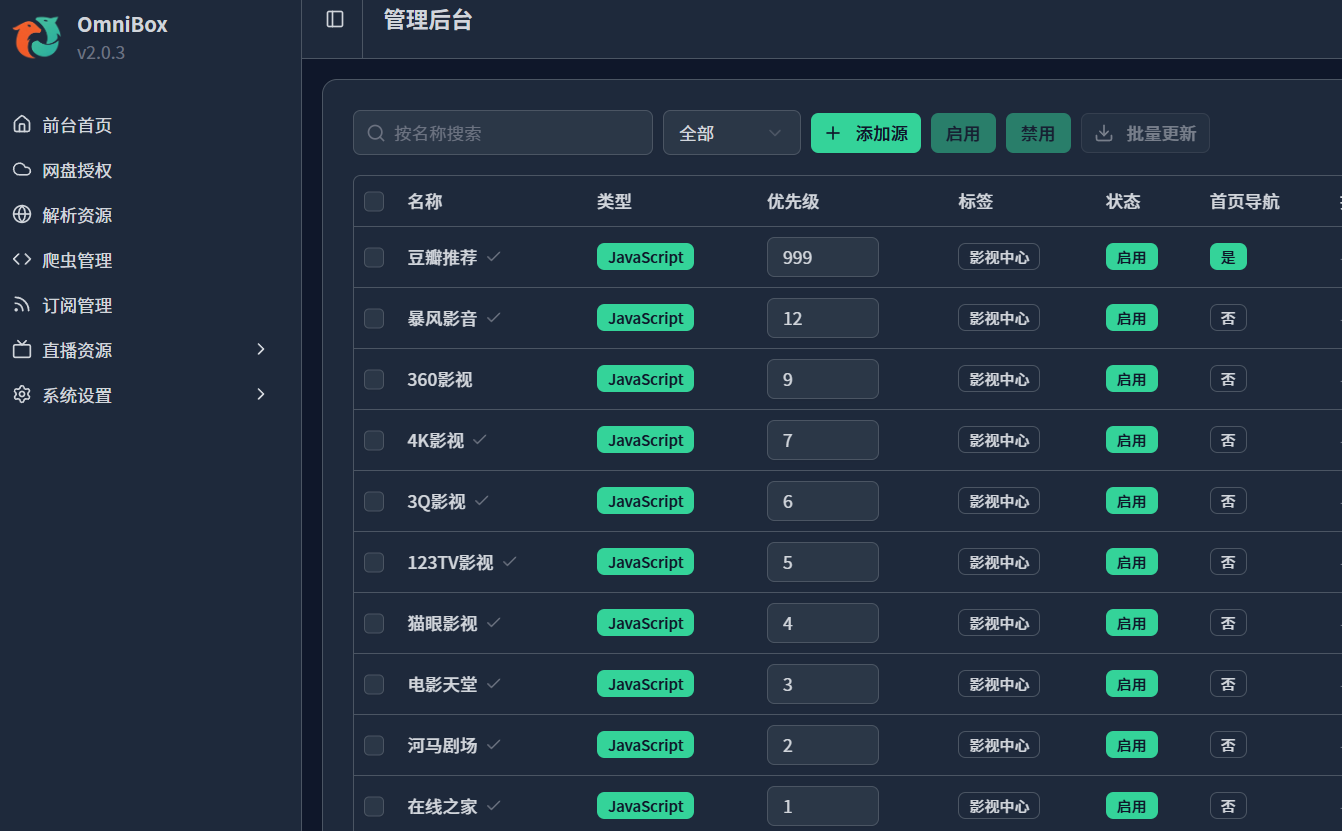Click the check mark beside 123TV影视
The height and width of the screenshot is (831, 1342).
click(510, 562)
